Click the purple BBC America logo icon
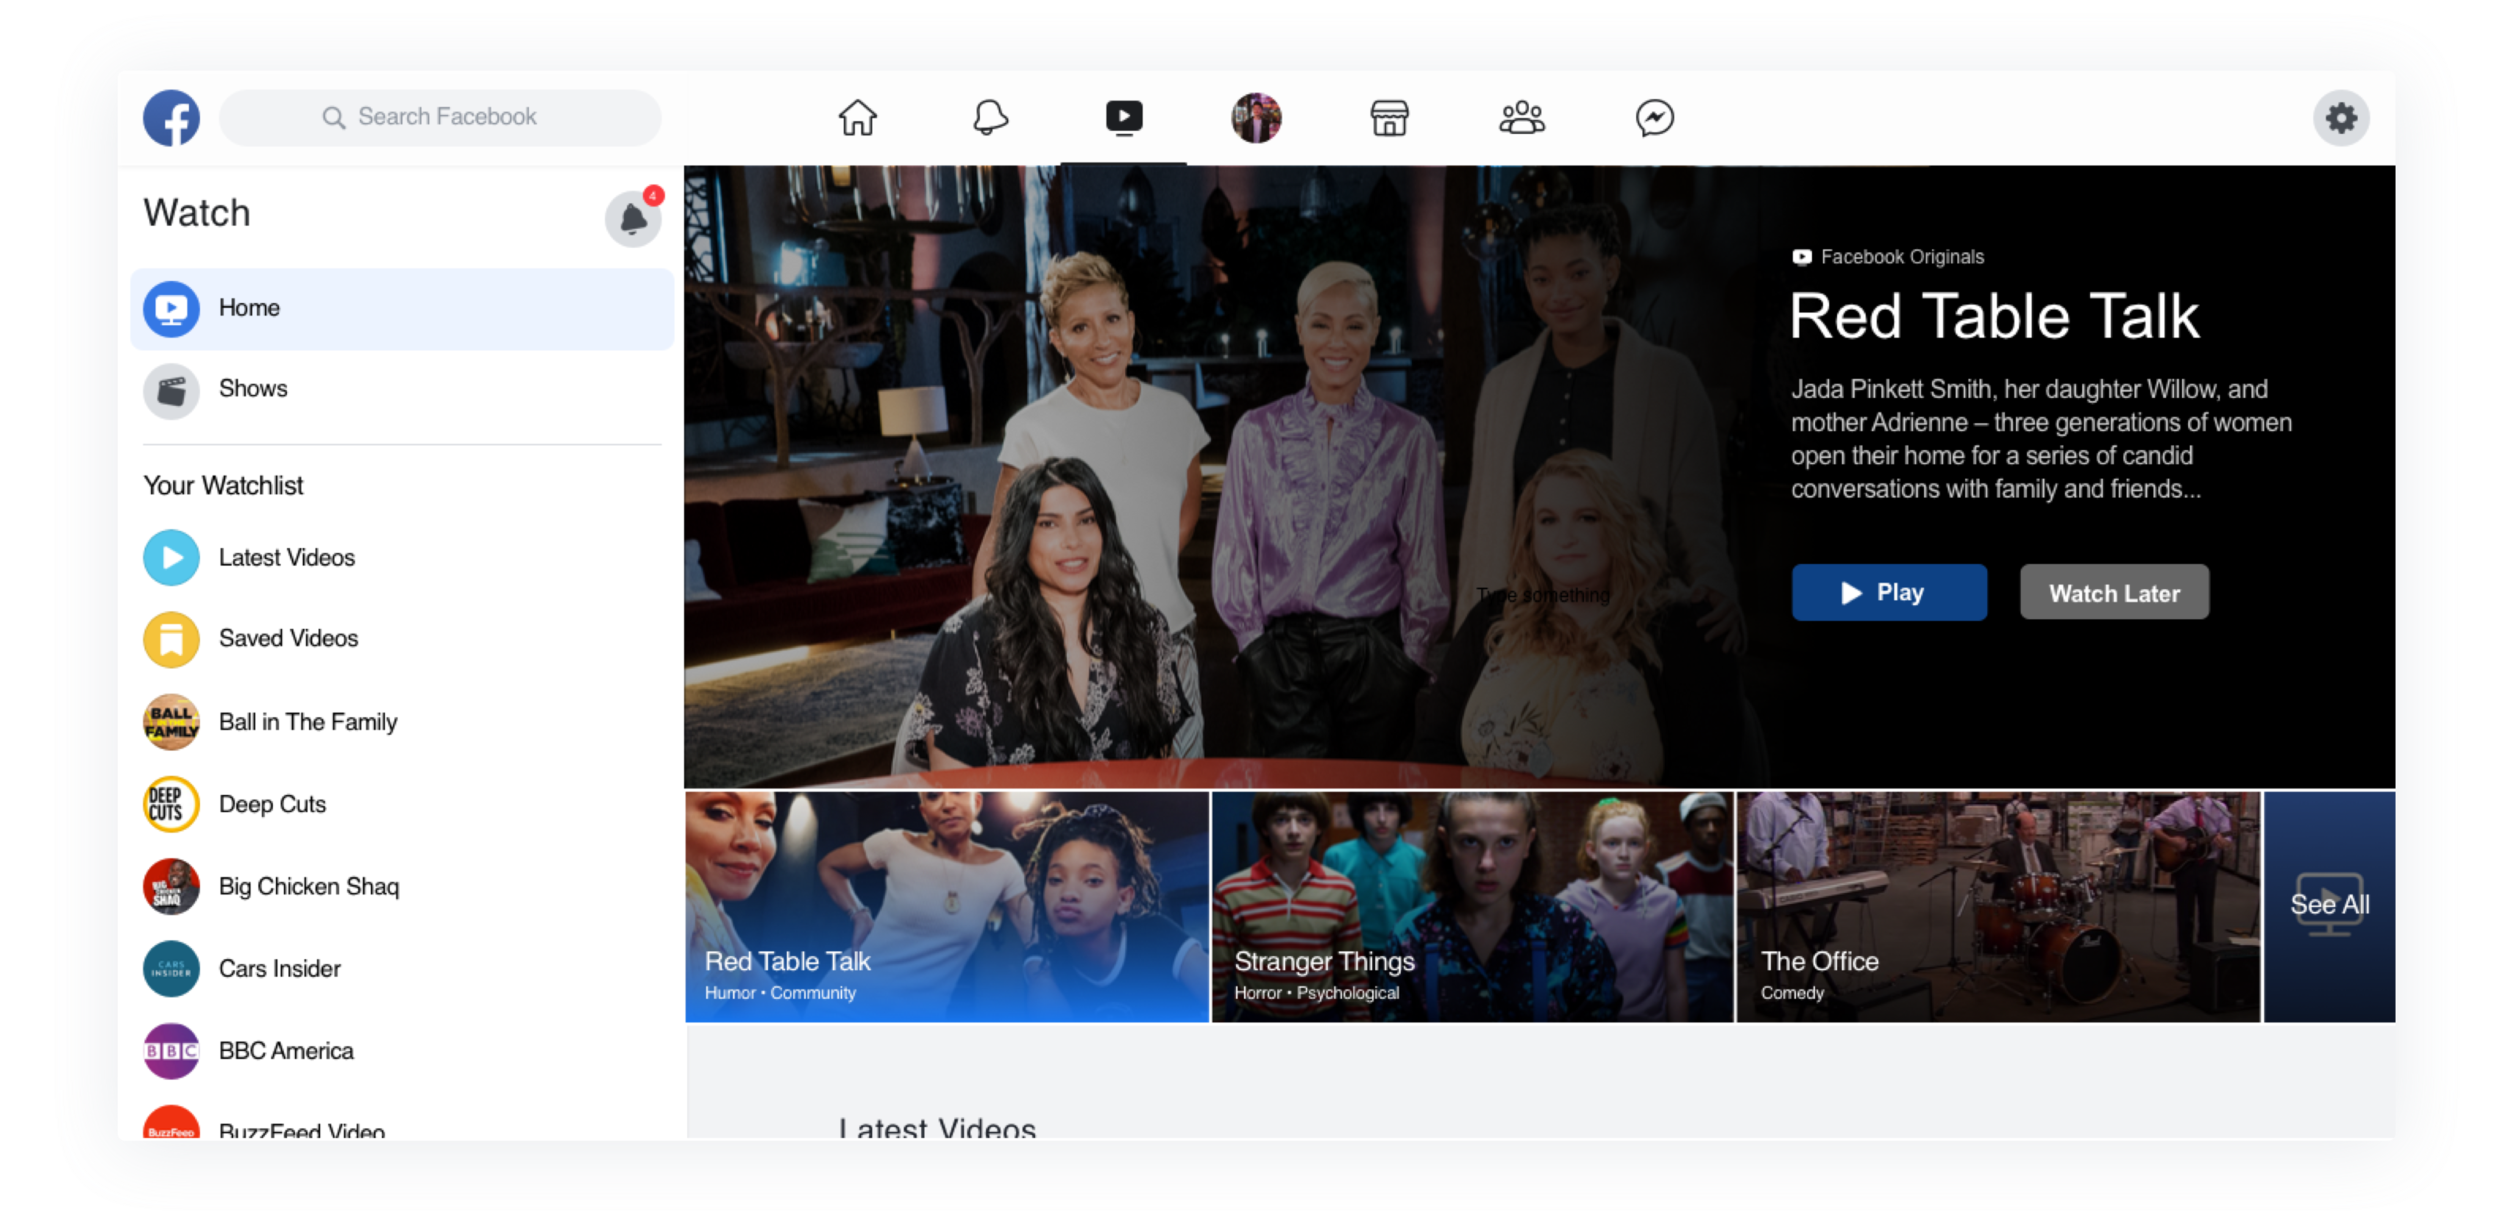 [171, 1050]
